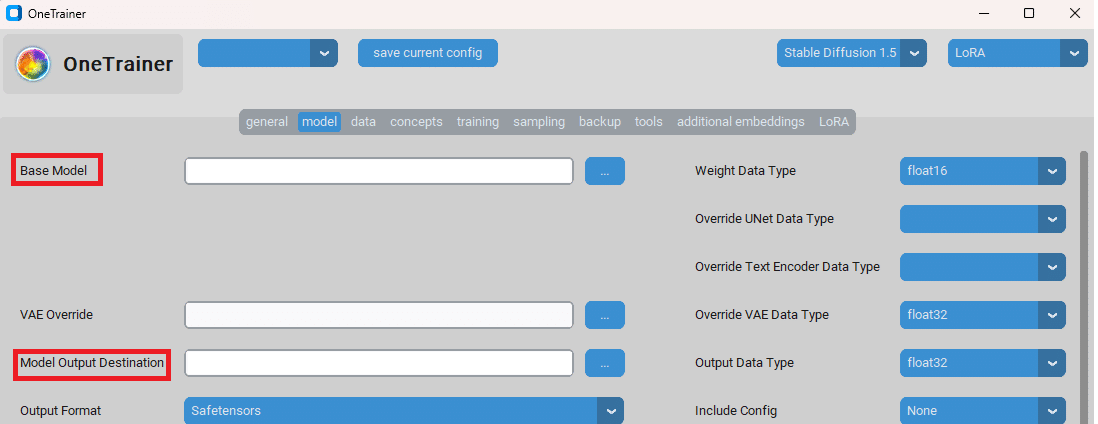This screenshot has height=424, width=1098.
Task: Open Override VAE Data Type float32 dropdown
Action: 982,315
